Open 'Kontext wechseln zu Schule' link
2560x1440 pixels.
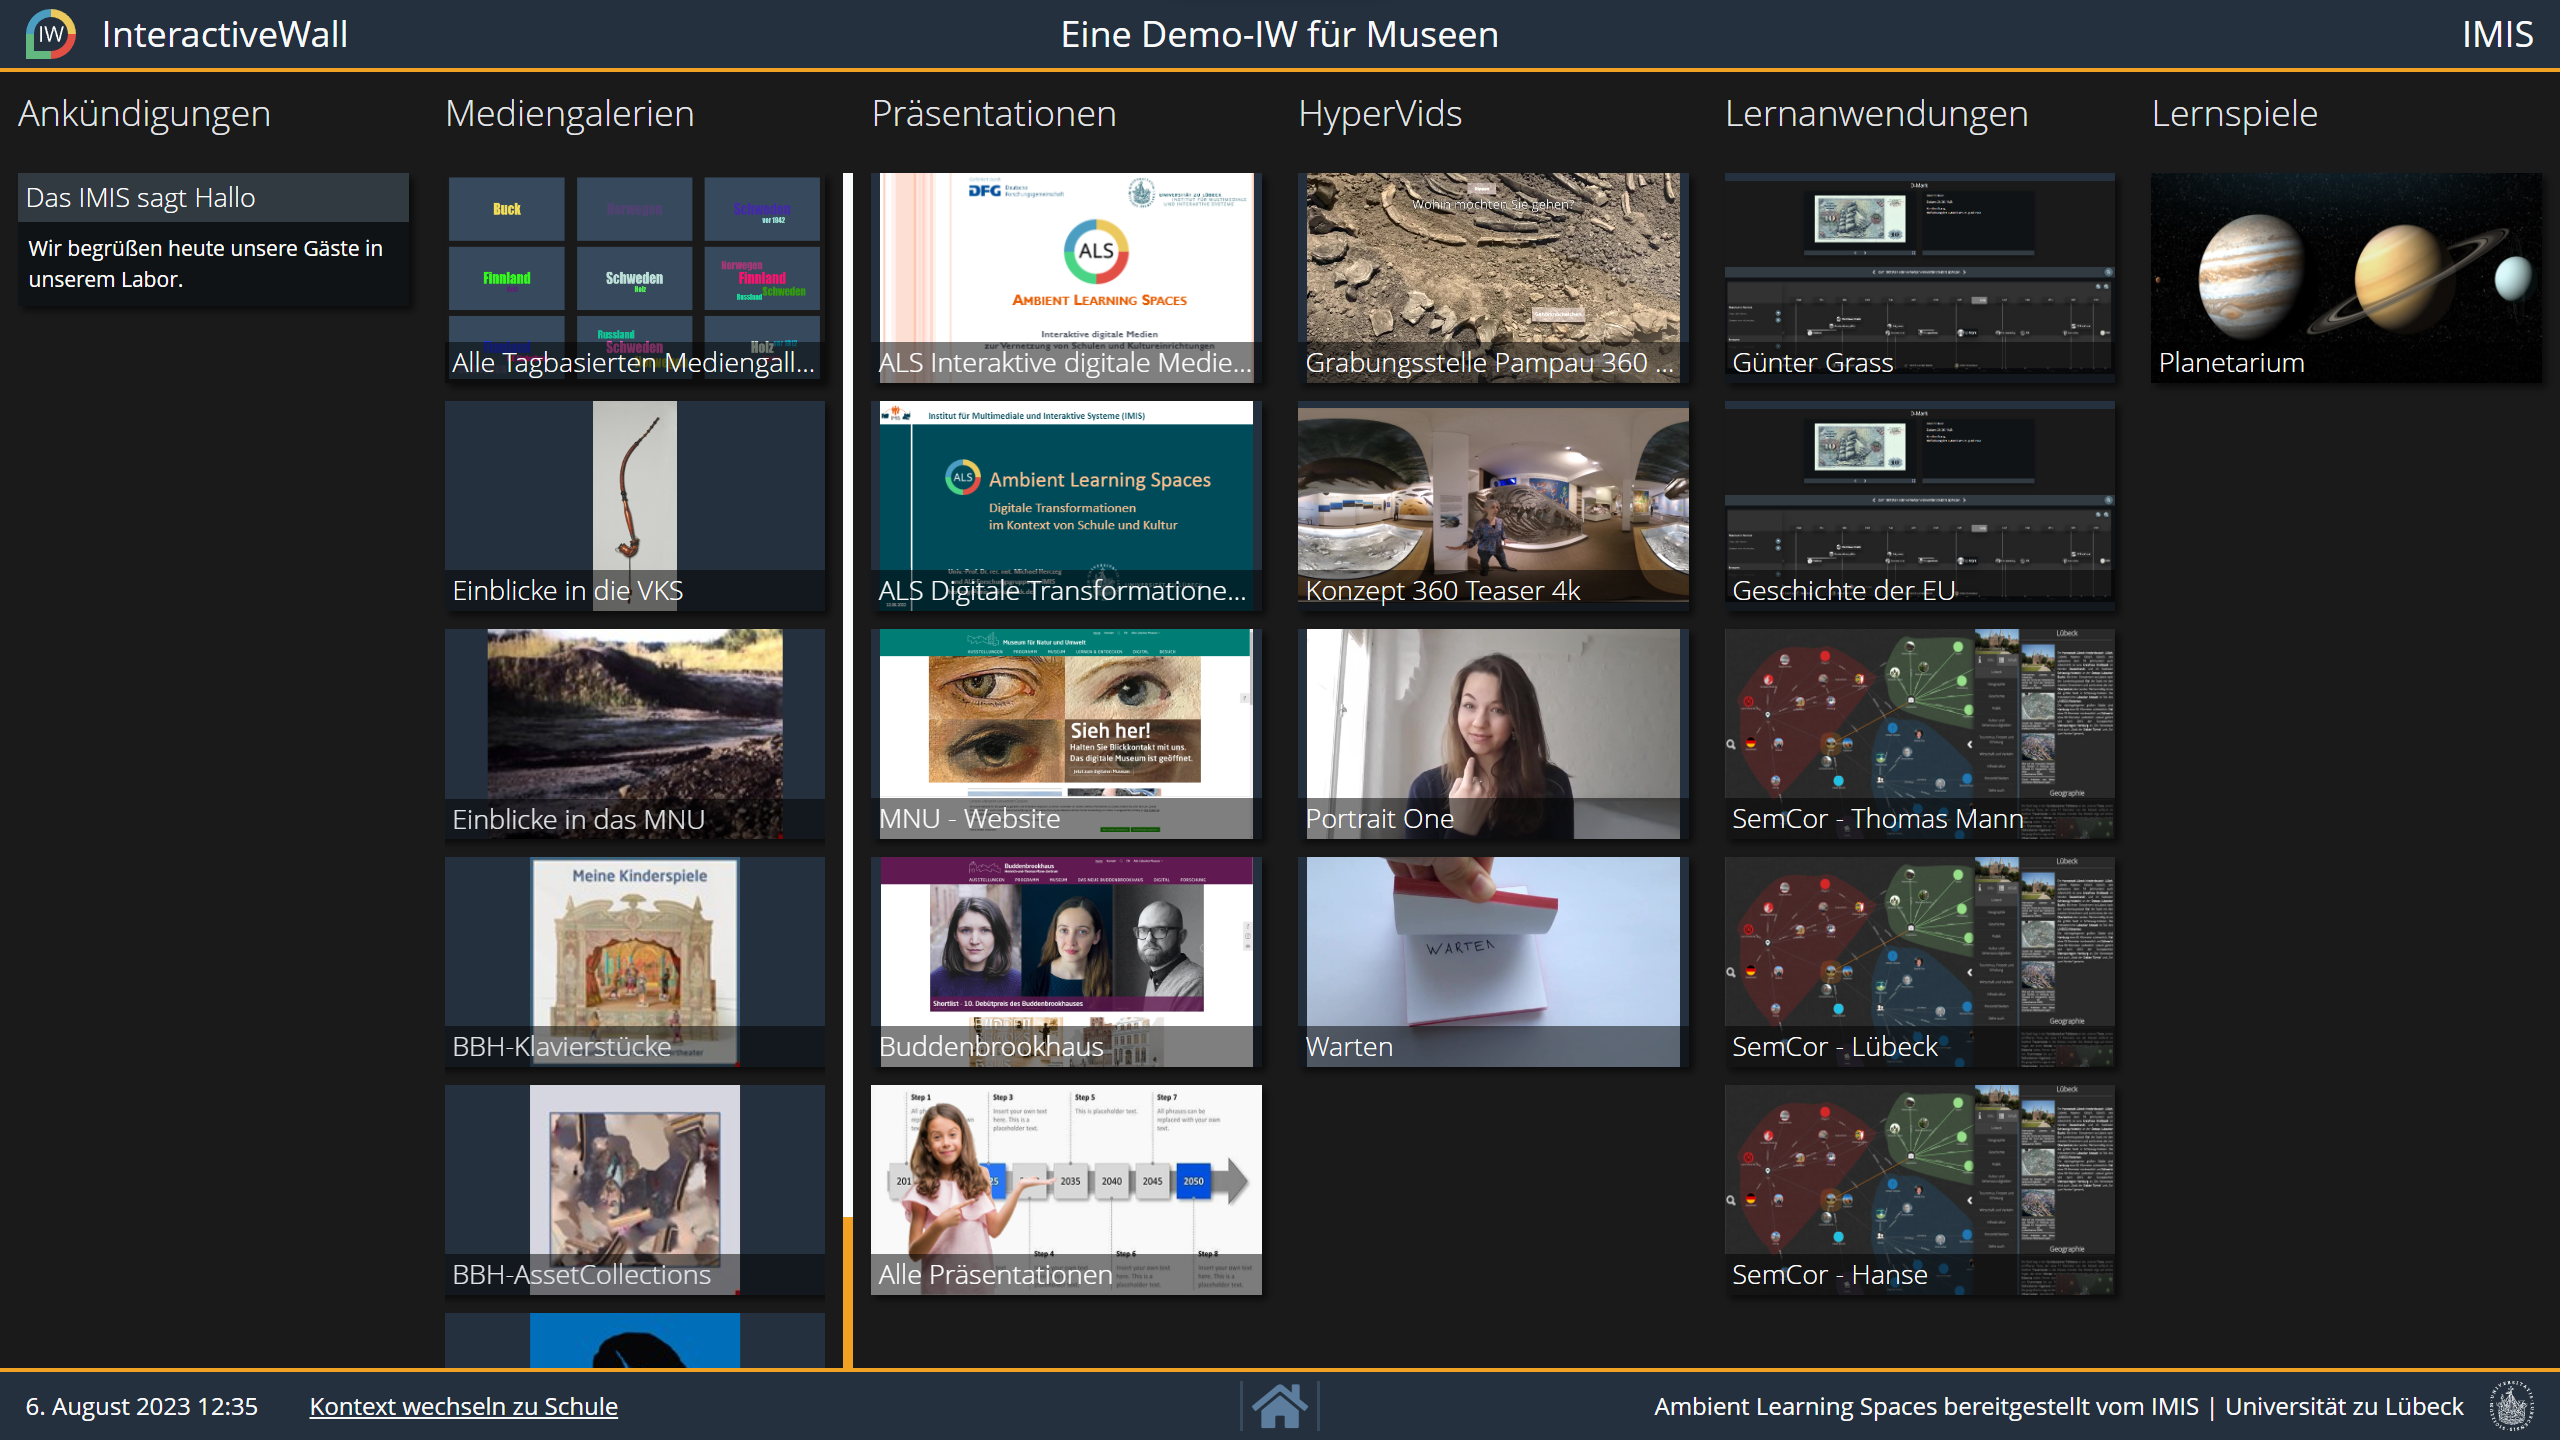click(x=463, y=1406)
